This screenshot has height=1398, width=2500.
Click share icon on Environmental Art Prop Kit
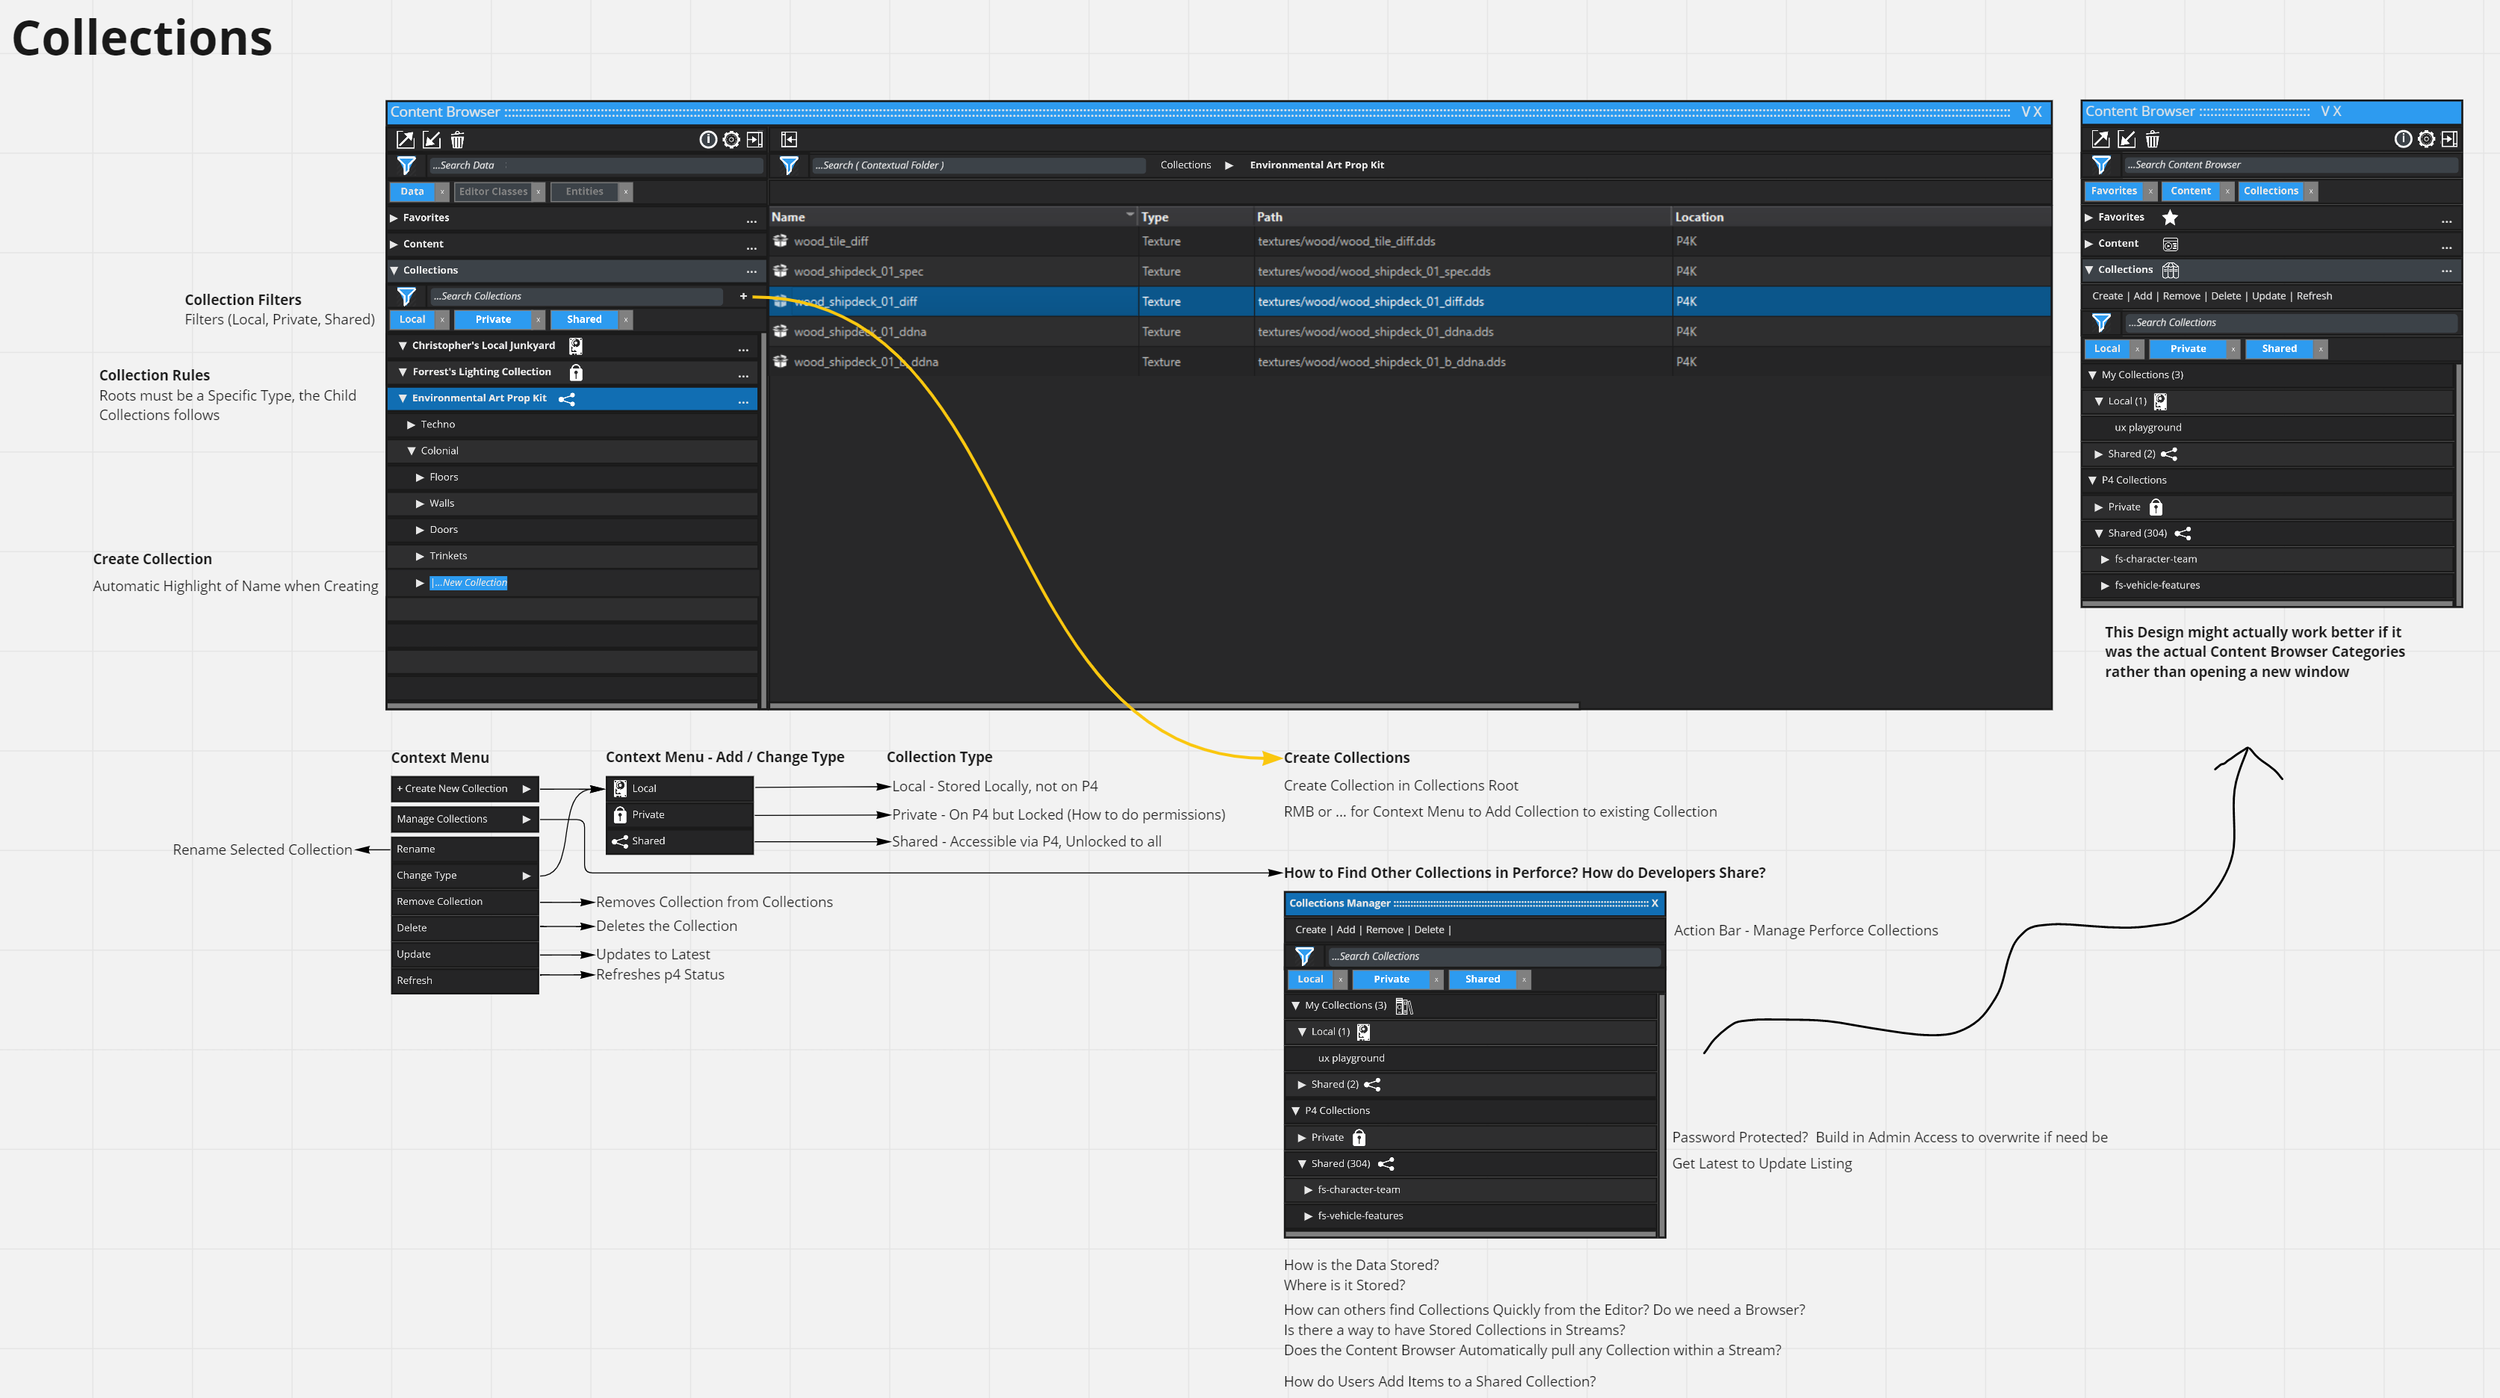pos(566,399)
